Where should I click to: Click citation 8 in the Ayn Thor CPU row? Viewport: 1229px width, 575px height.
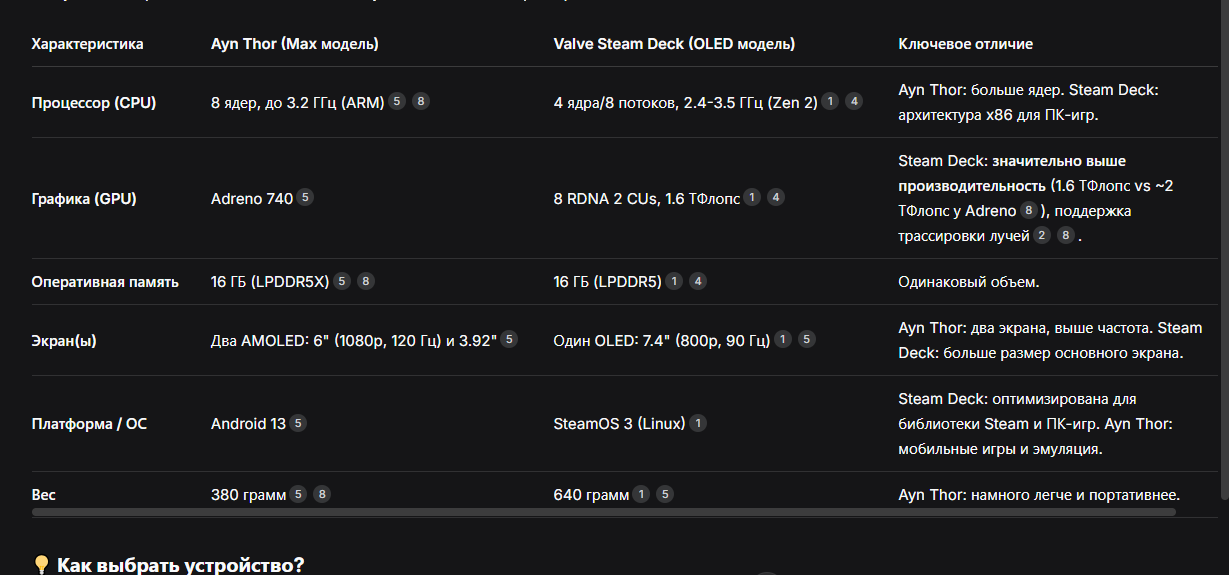pos(421,101)
